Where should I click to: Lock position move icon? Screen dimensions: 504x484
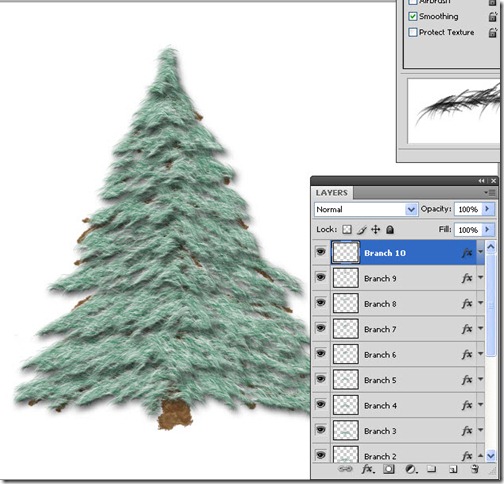(376, 229)
